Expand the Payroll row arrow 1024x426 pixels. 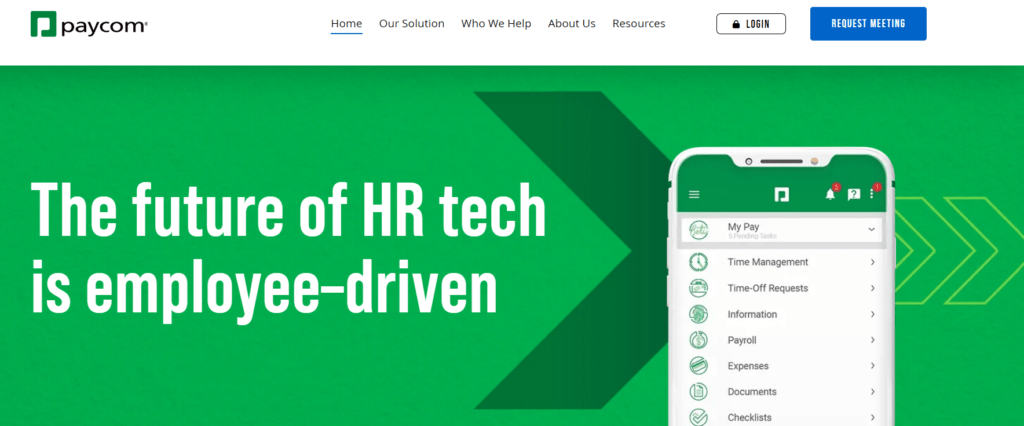(x=872, y=340)
